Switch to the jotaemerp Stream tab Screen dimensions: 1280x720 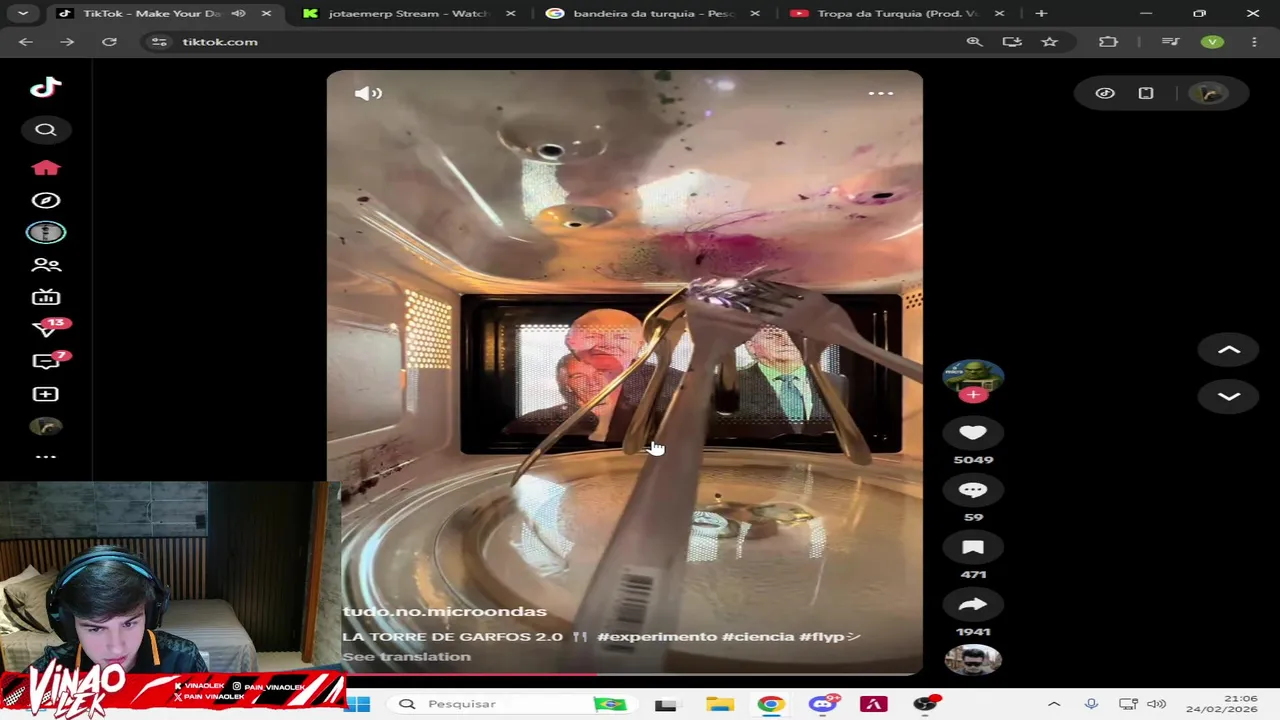(x=408, y=13)
